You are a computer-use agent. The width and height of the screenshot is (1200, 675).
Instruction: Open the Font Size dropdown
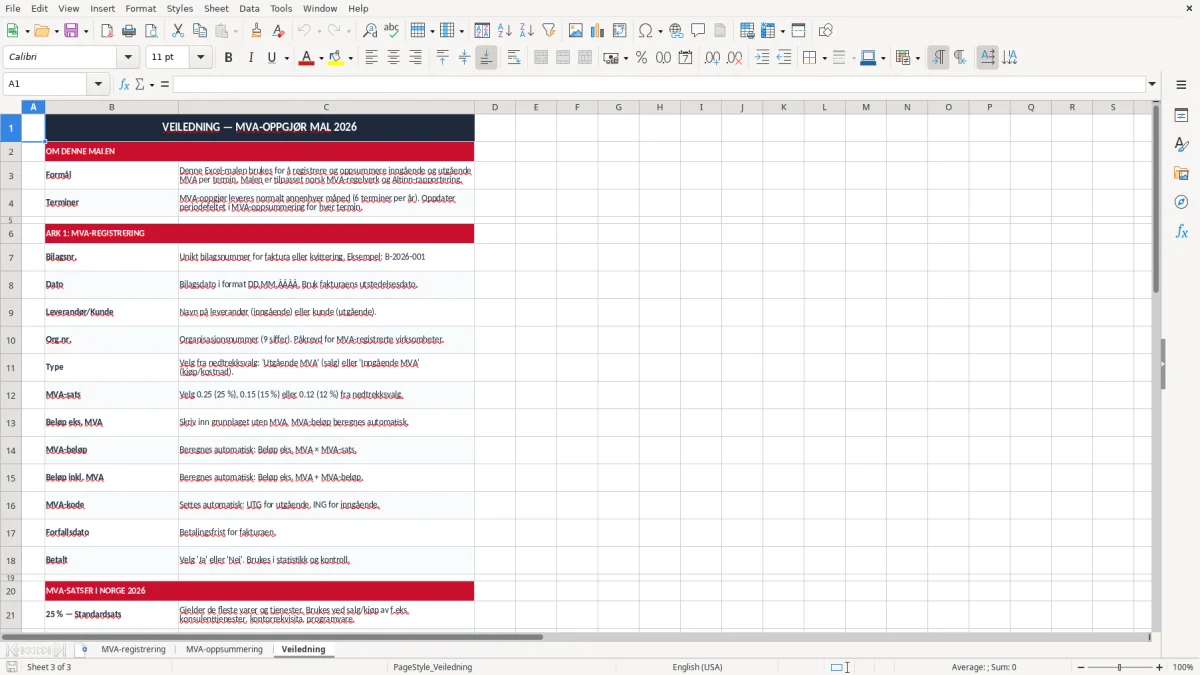[201, 58]
